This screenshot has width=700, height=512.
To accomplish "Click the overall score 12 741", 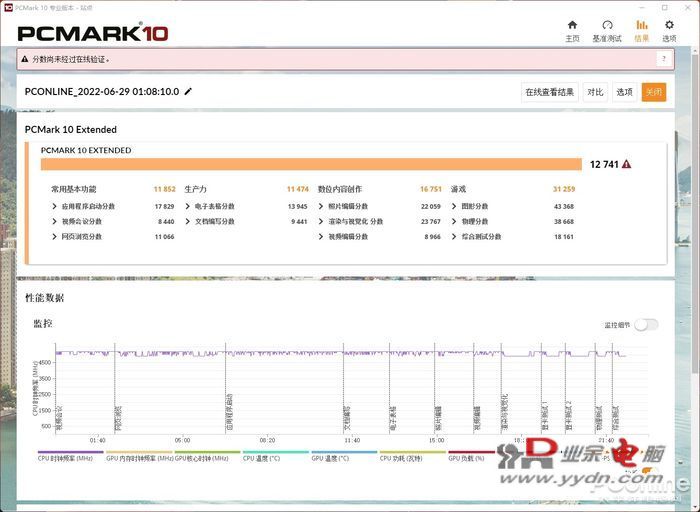I will [x=604, y=164].
